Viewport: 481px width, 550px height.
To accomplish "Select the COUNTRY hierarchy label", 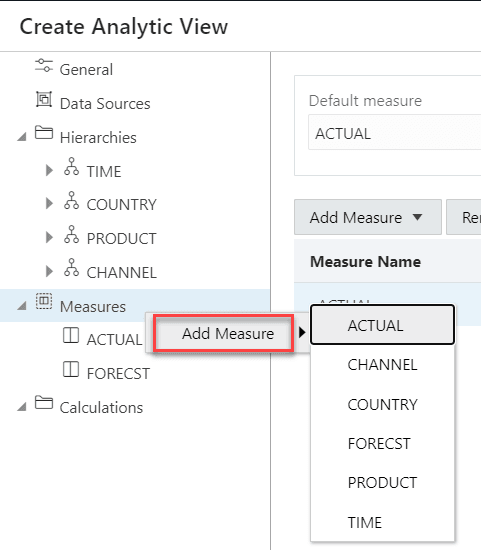I will tap(121, 204).
